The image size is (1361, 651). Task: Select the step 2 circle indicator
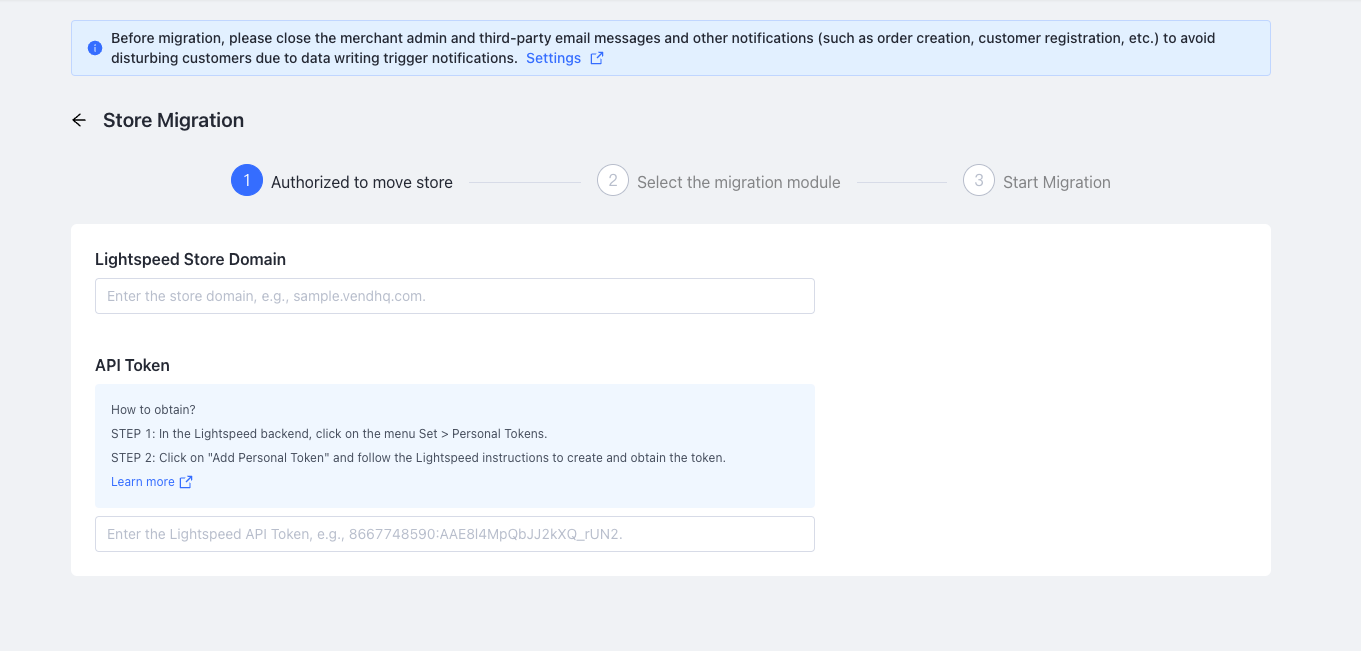(613, 181)
